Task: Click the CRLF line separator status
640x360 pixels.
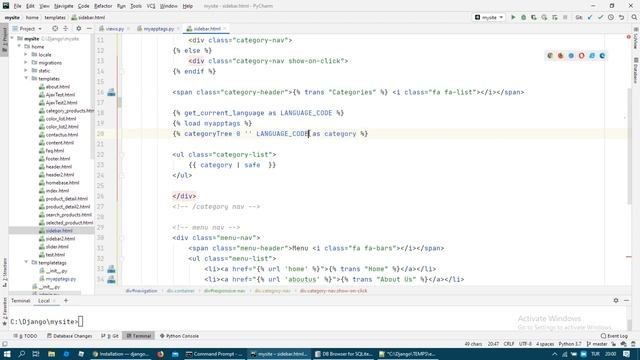Action: 509,344
